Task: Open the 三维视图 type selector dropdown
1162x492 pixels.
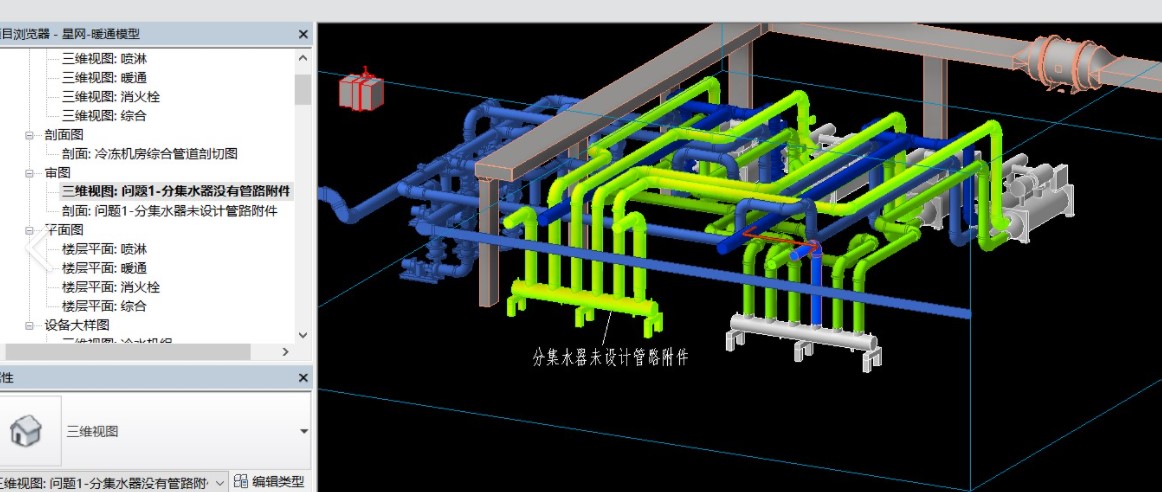Action: click(303, 431)
